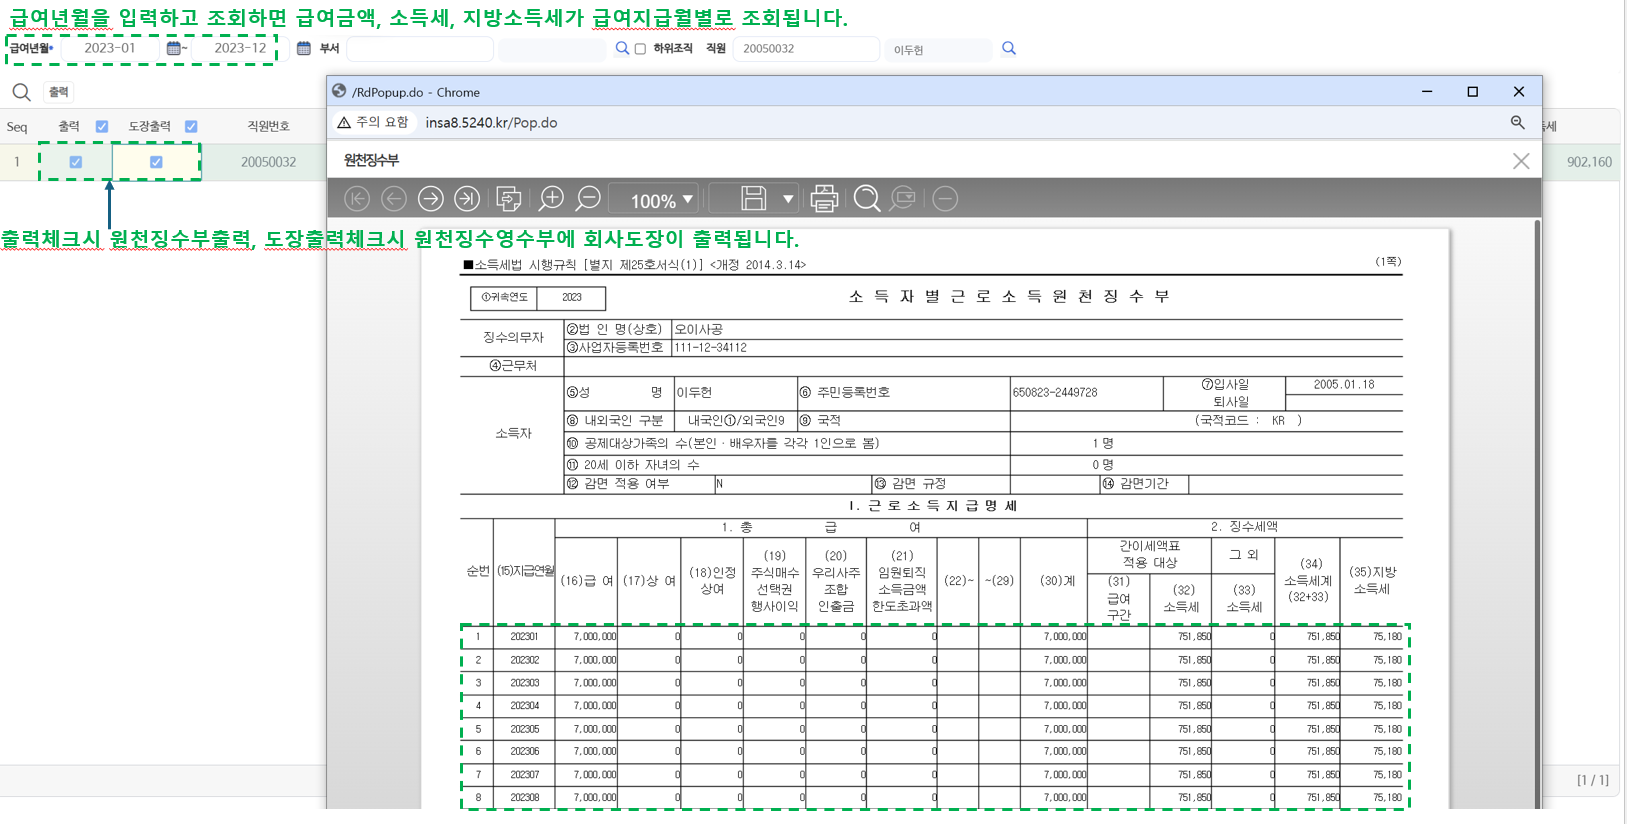
Task: Go to last page in report viewer
Action: click(467, 199)
